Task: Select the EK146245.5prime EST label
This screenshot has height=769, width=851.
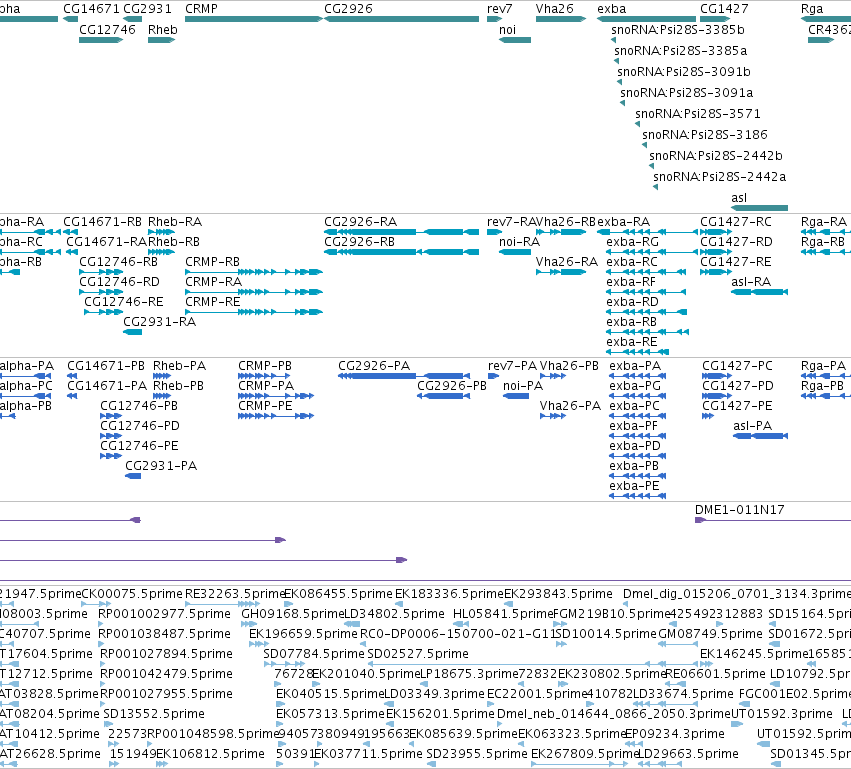Action: [x=754, y=654]
